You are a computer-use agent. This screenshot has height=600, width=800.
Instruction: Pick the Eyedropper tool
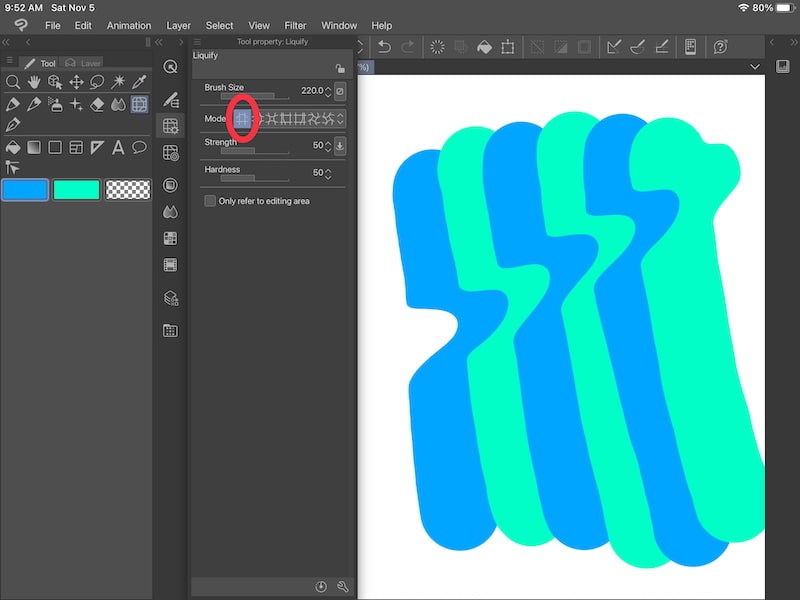click(x=139, y=82)
